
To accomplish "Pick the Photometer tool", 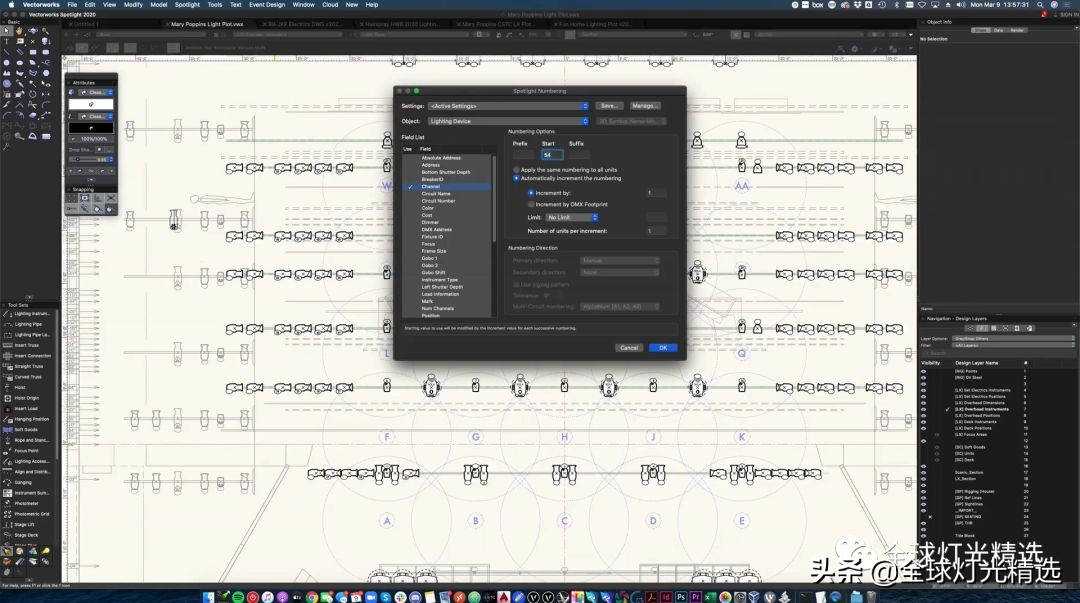I will click(27, 503).
